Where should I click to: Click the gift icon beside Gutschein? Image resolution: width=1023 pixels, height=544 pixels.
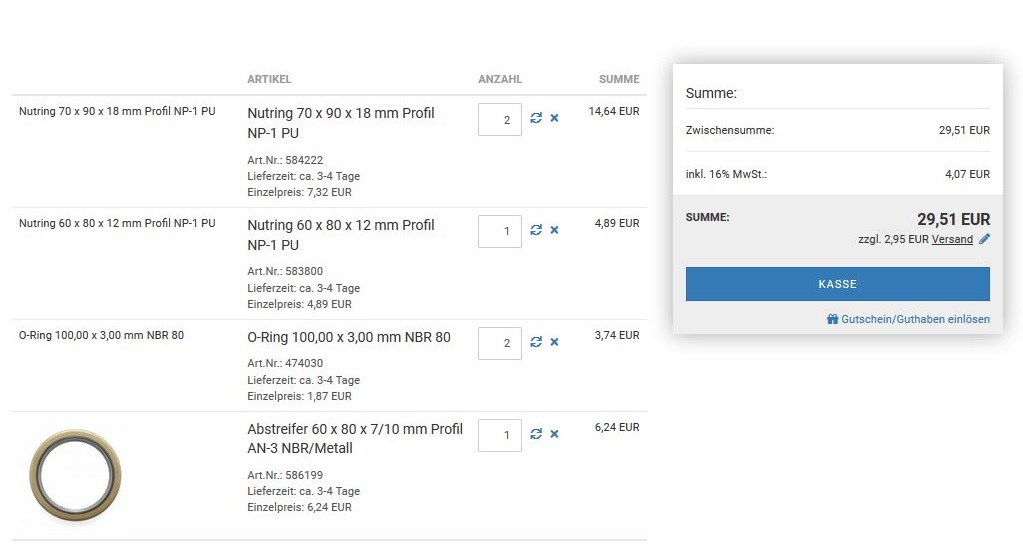832,319
